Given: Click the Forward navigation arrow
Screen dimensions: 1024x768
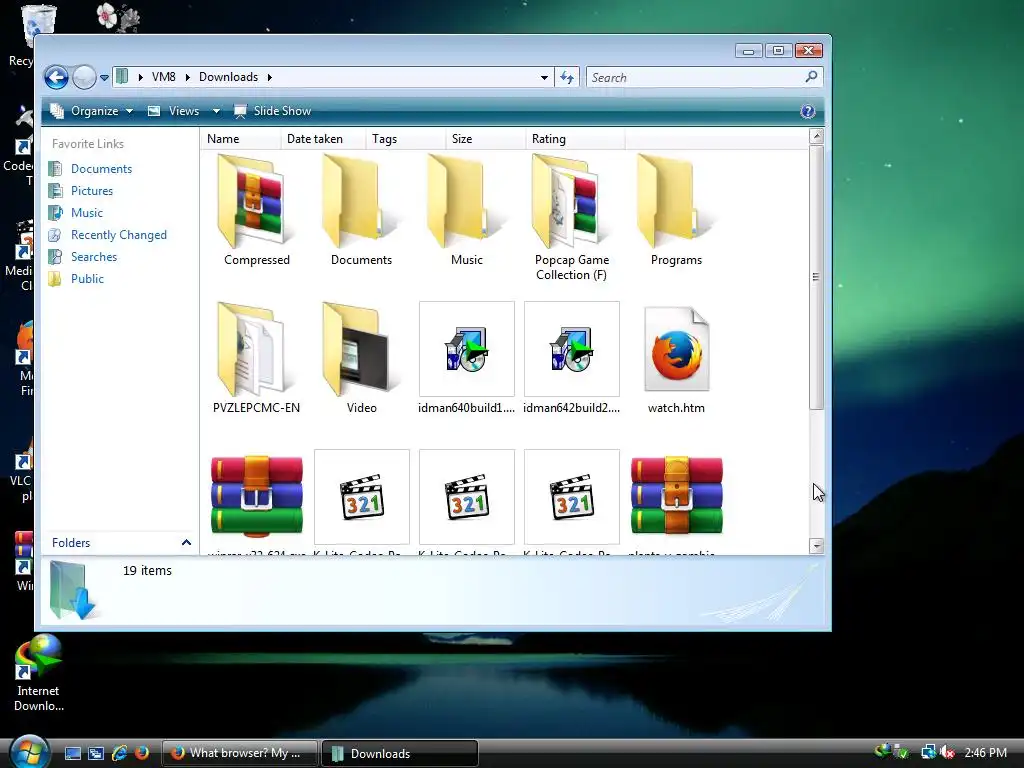Looking at the screenshot, I should 84,78.
